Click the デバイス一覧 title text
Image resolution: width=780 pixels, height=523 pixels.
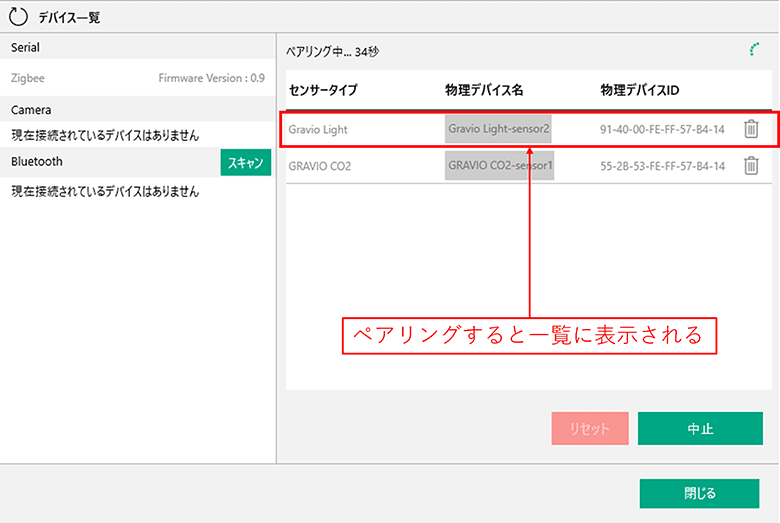click(x=69, y=18)
